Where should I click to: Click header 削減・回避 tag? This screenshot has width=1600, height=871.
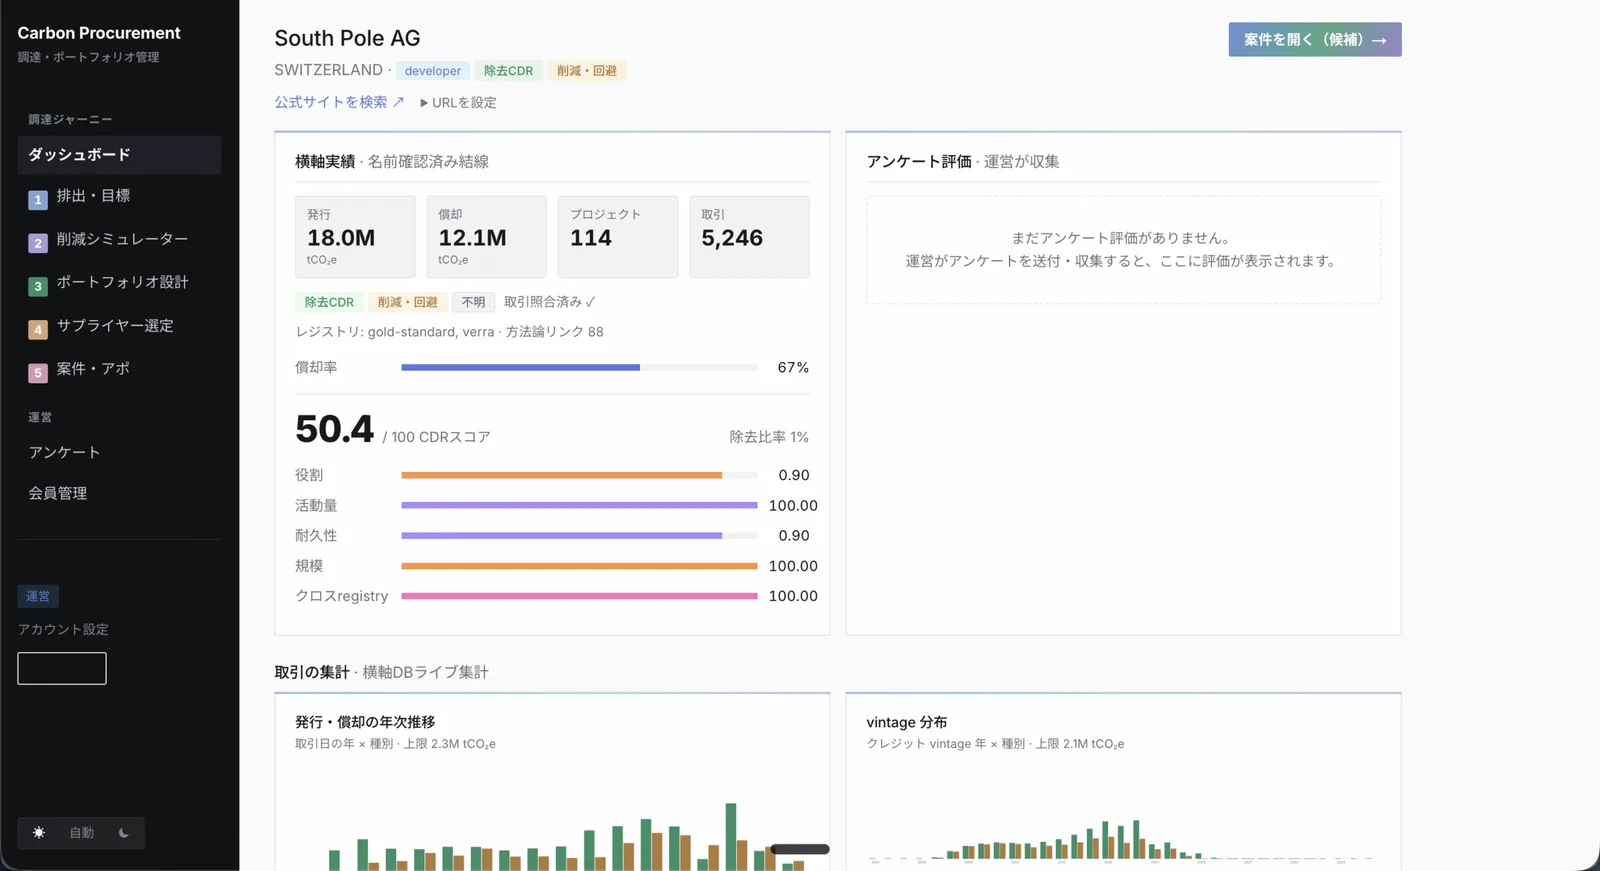click(x=587, y=71)
